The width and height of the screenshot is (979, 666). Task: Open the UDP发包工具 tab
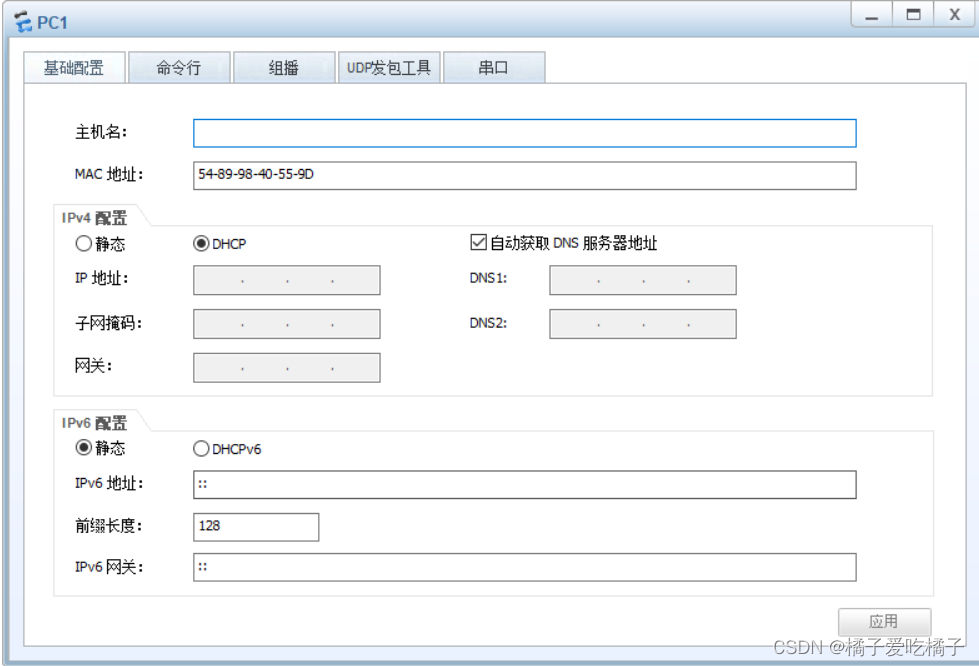coord(389,67)
